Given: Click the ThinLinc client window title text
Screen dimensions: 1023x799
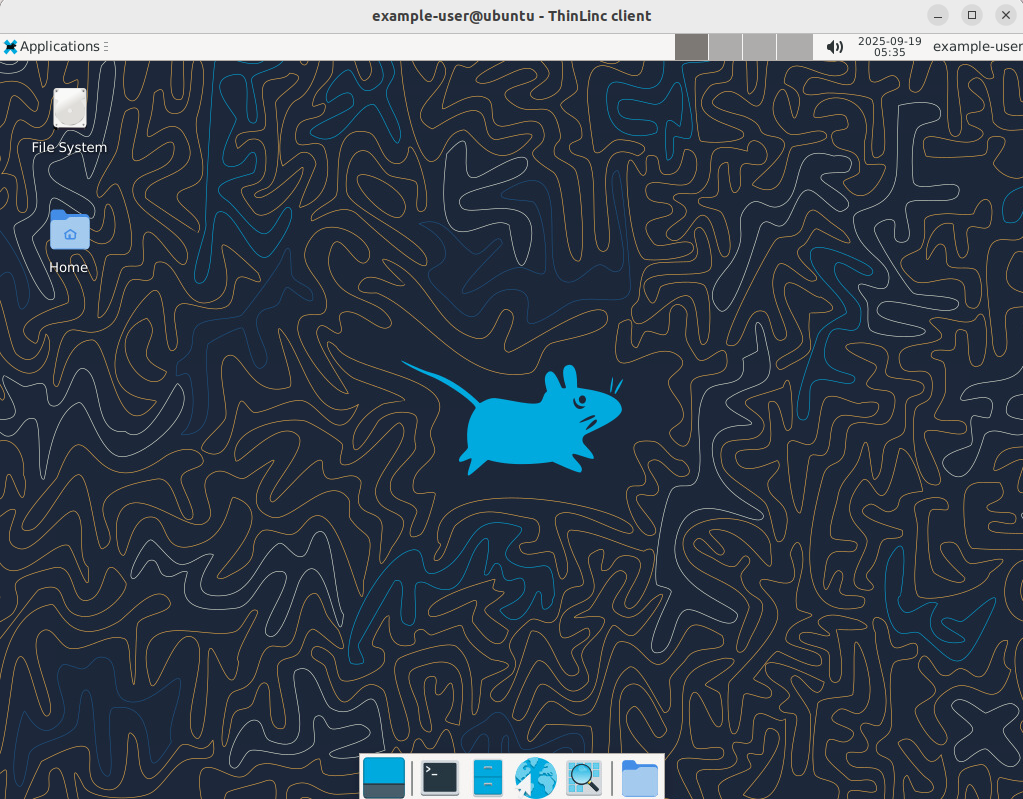Looking at the screenshot, I should pos(511,15).
